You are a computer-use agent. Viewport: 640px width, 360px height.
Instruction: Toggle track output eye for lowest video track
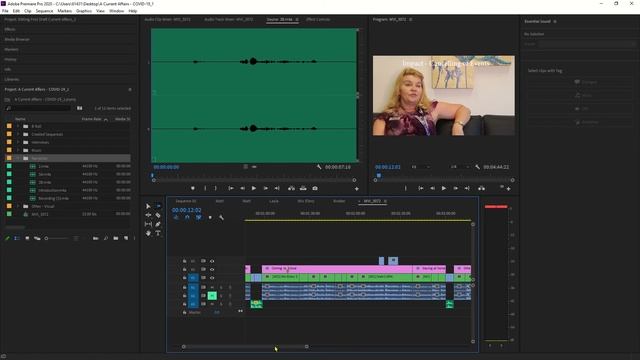[x=212, y=278]
